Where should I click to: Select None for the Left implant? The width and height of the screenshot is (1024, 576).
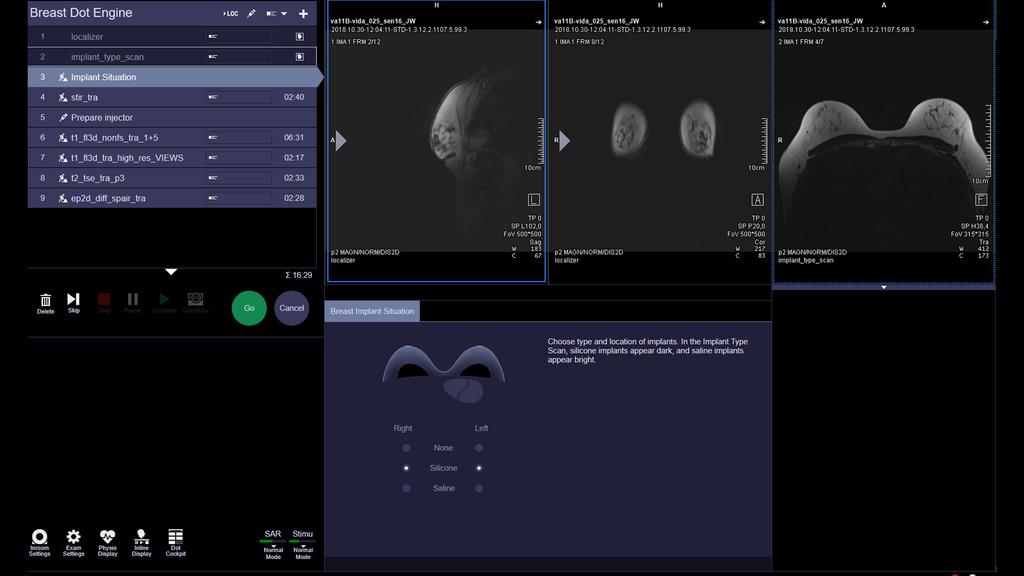point(478,447)
